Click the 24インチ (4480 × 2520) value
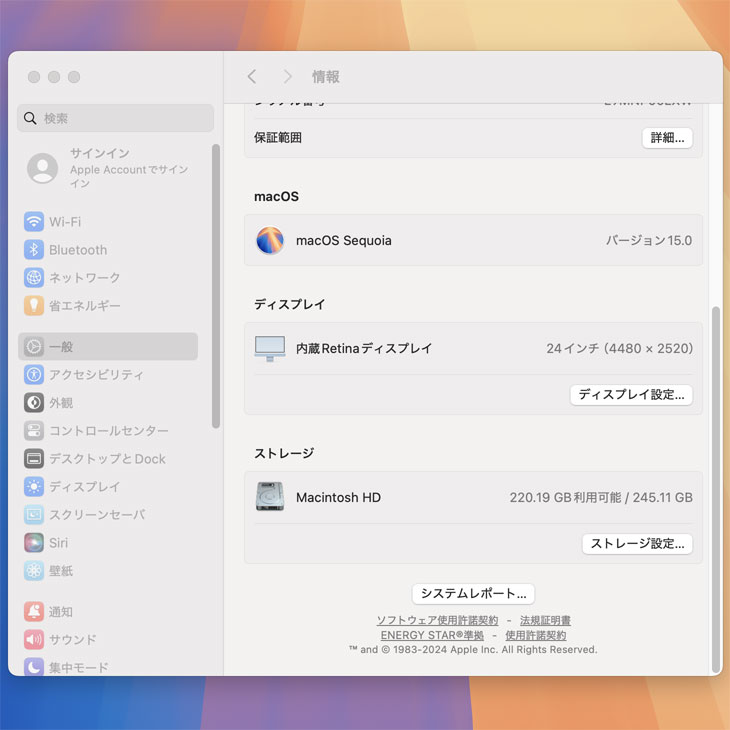The image size is (730, 730). pos(620,349)
